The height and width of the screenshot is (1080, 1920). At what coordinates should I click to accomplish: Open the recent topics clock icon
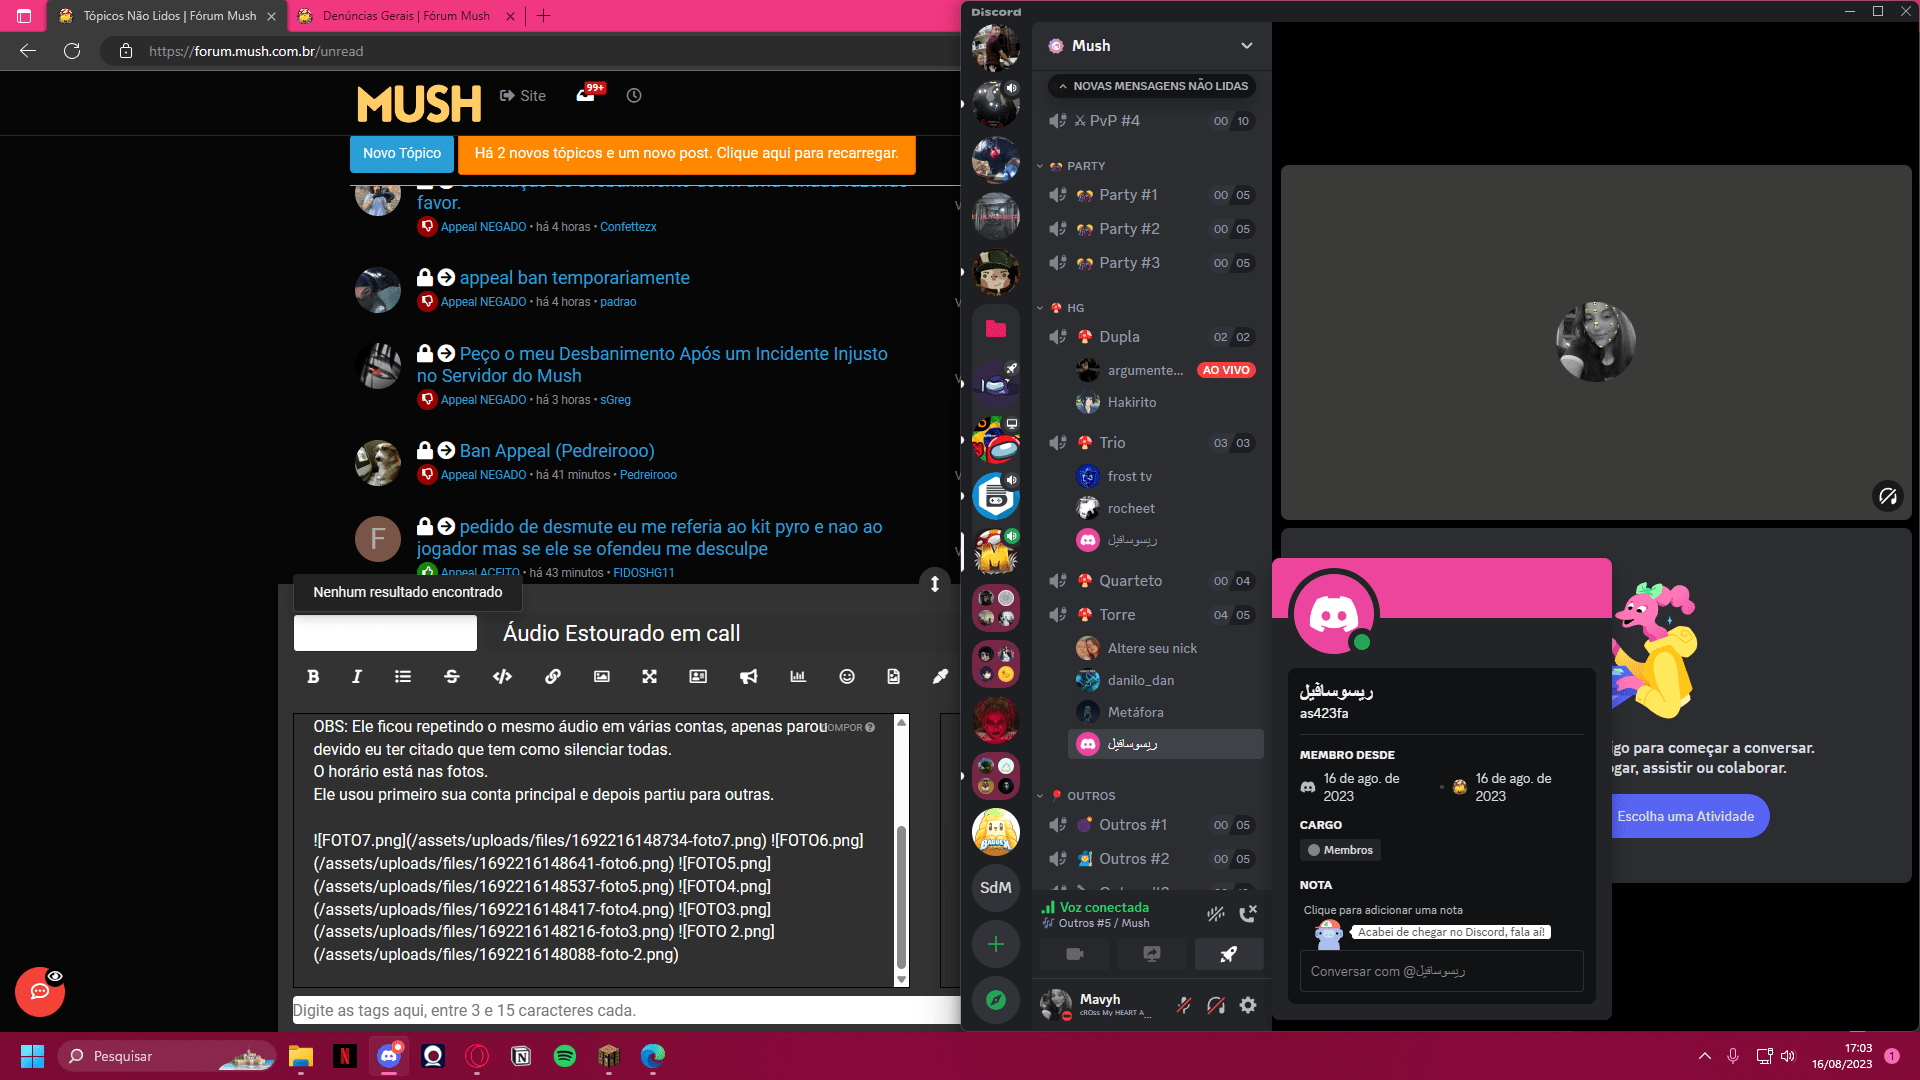coord(634,96)
